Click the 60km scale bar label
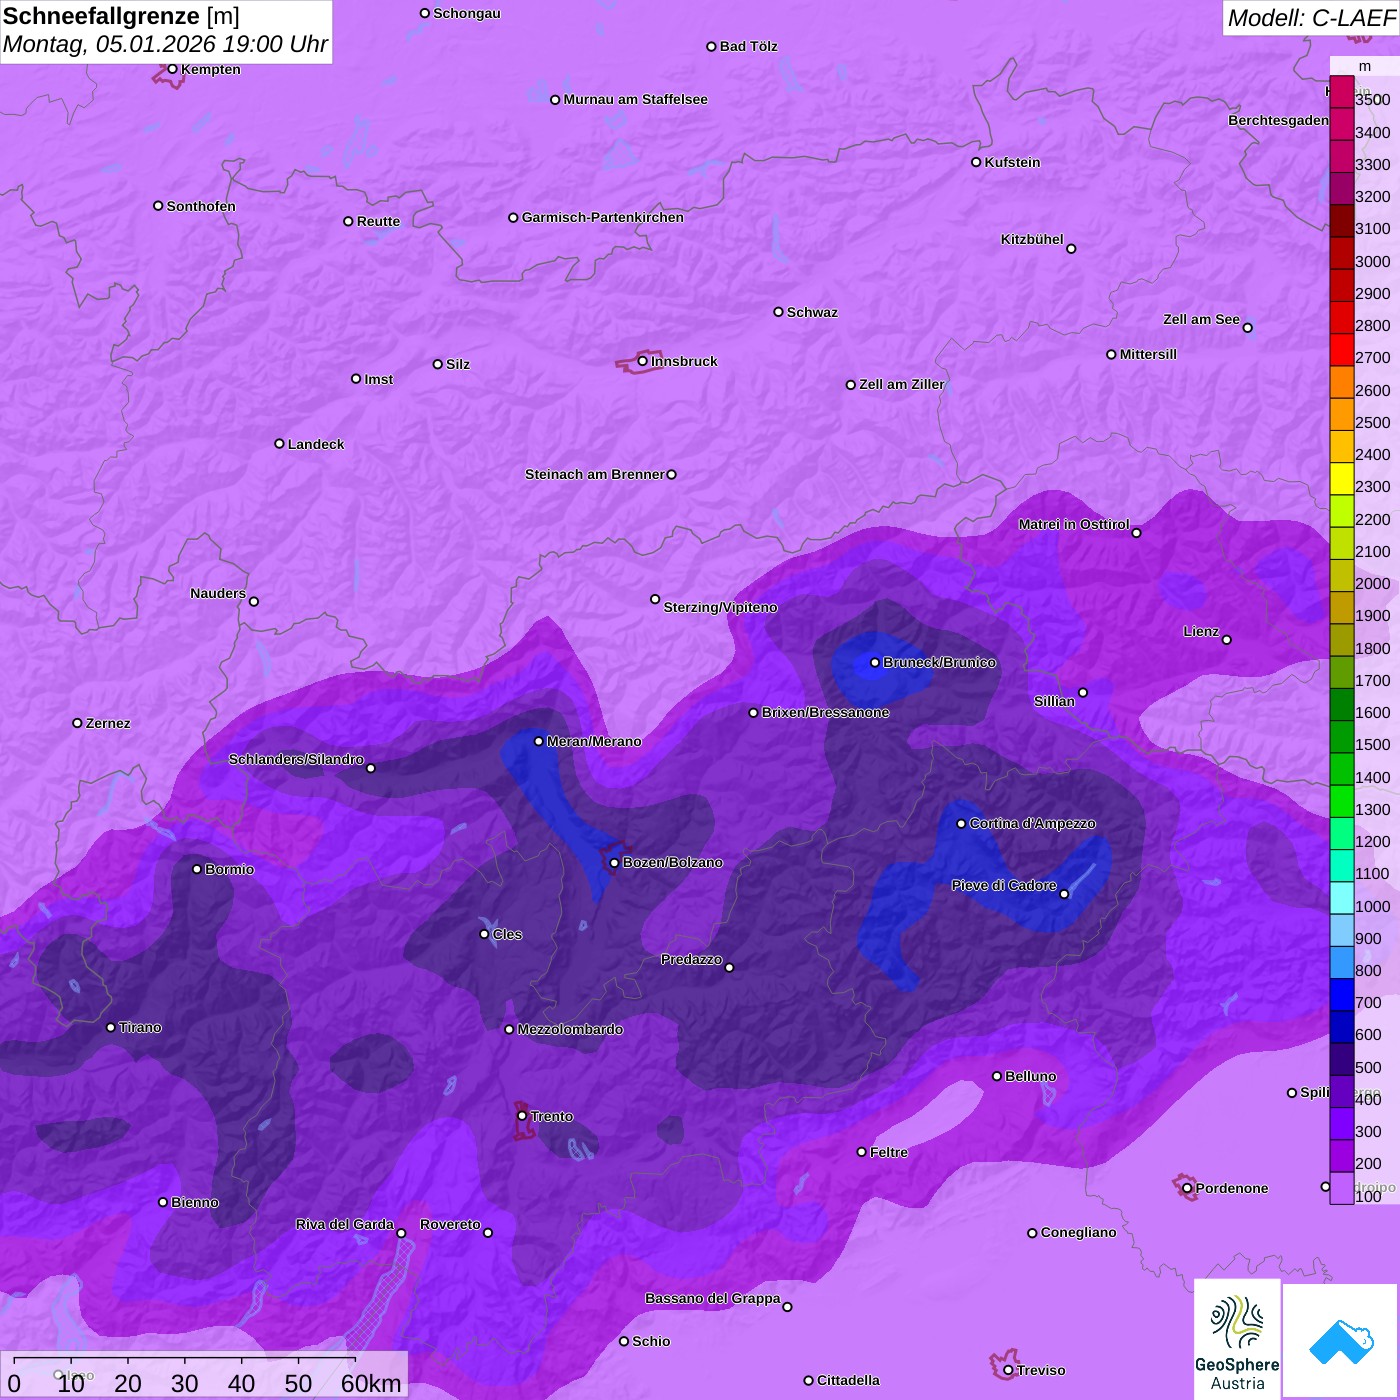1400x1400 pixels. pyautogui.click(x=371, y=1383)
